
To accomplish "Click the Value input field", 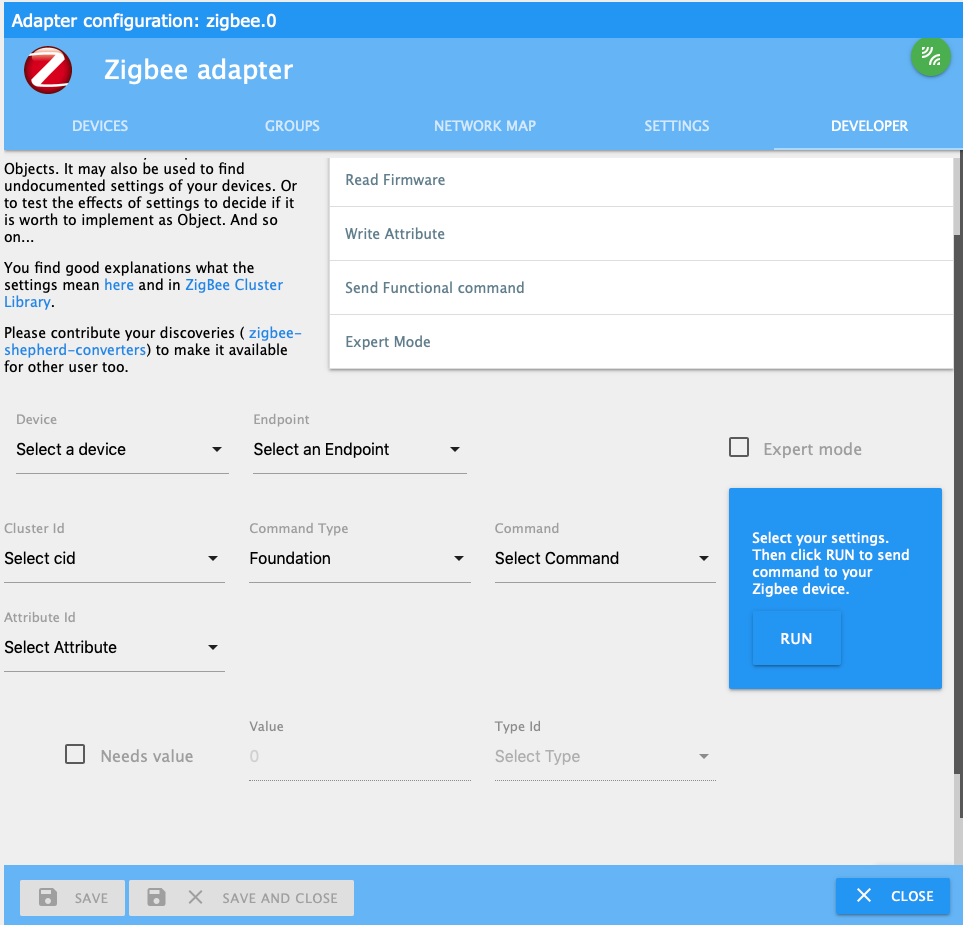I will click(x=360, y=756).
